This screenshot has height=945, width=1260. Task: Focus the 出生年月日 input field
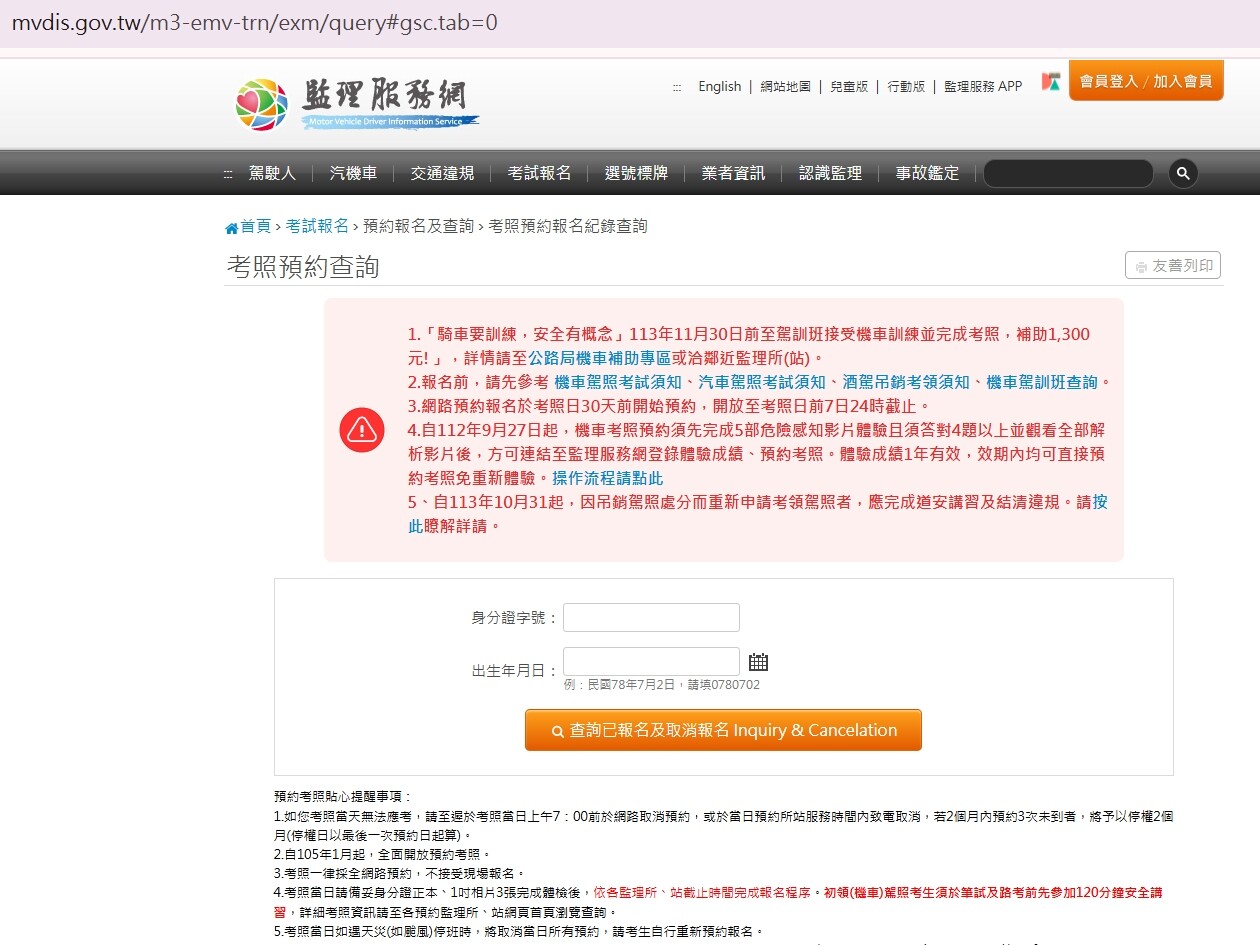coord(651,662)
